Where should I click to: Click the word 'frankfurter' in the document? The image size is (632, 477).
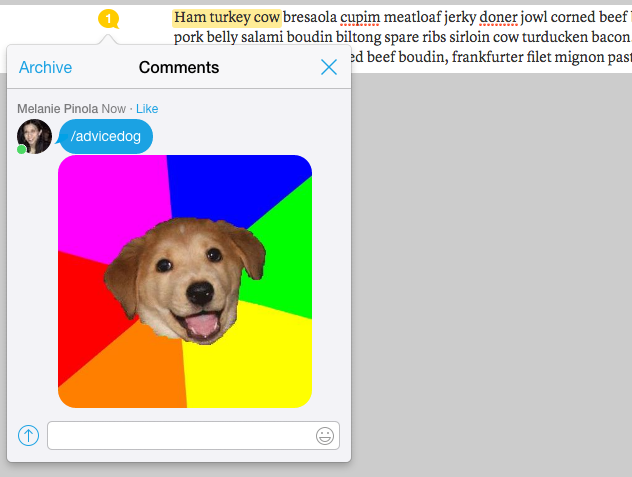[x=487, y=57]
